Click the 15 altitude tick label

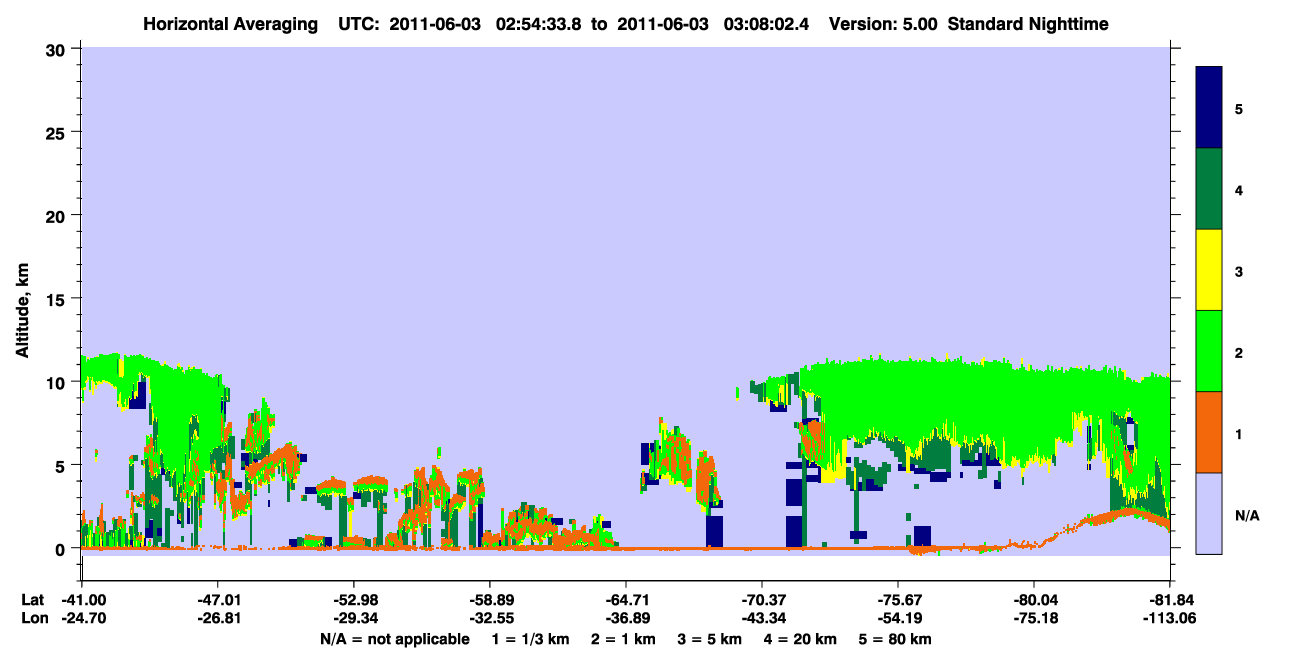click(x=59, y=299)
